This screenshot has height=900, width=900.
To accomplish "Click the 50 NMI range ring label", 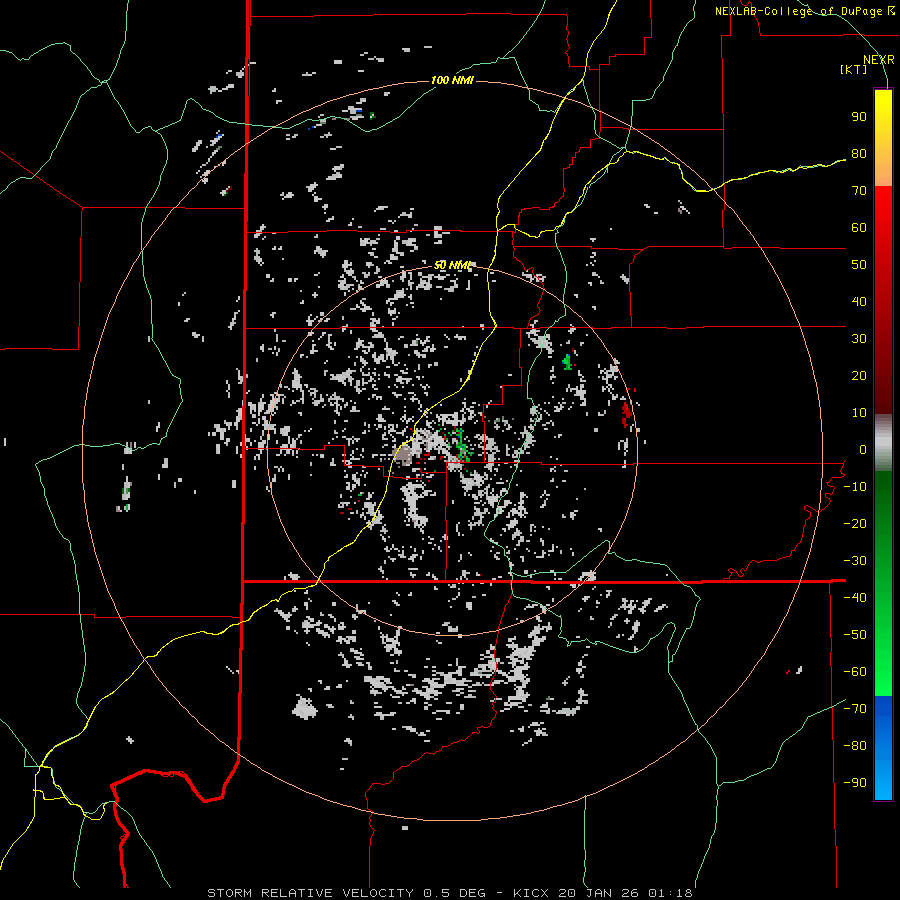I will [452, 265].
